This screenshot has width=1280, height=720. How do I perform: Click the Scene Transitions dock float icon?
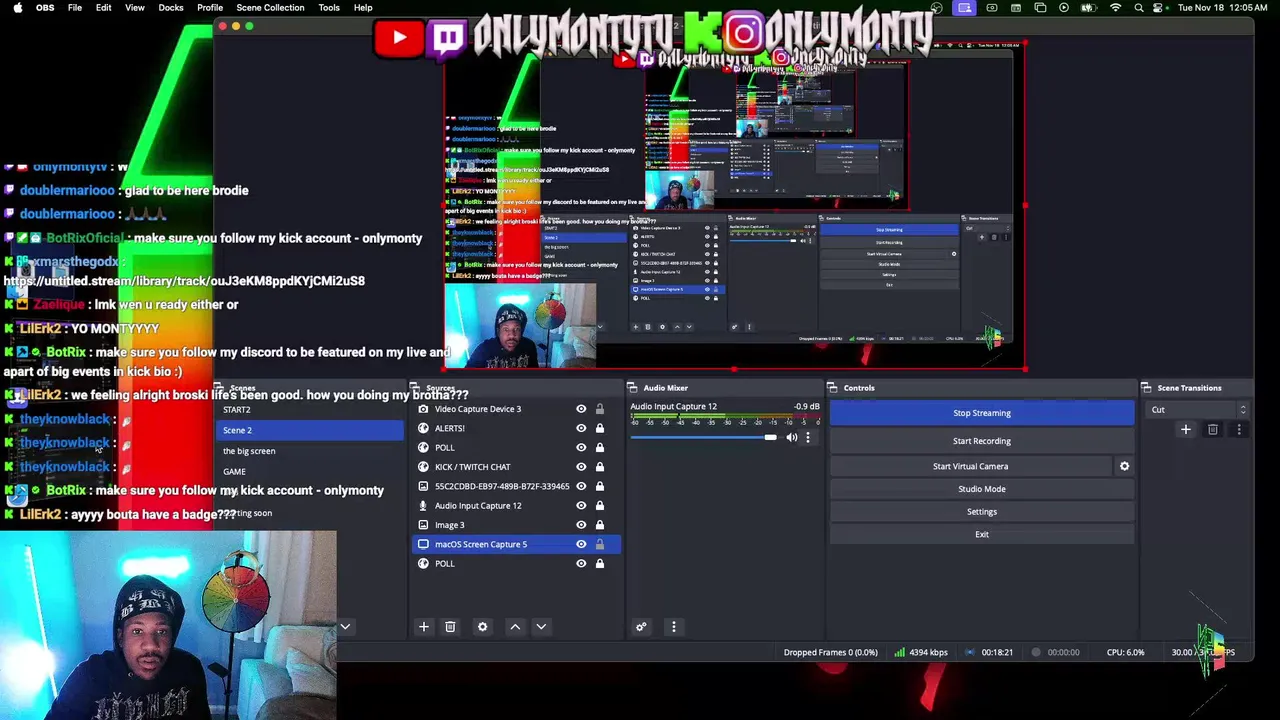(1147, 388)
